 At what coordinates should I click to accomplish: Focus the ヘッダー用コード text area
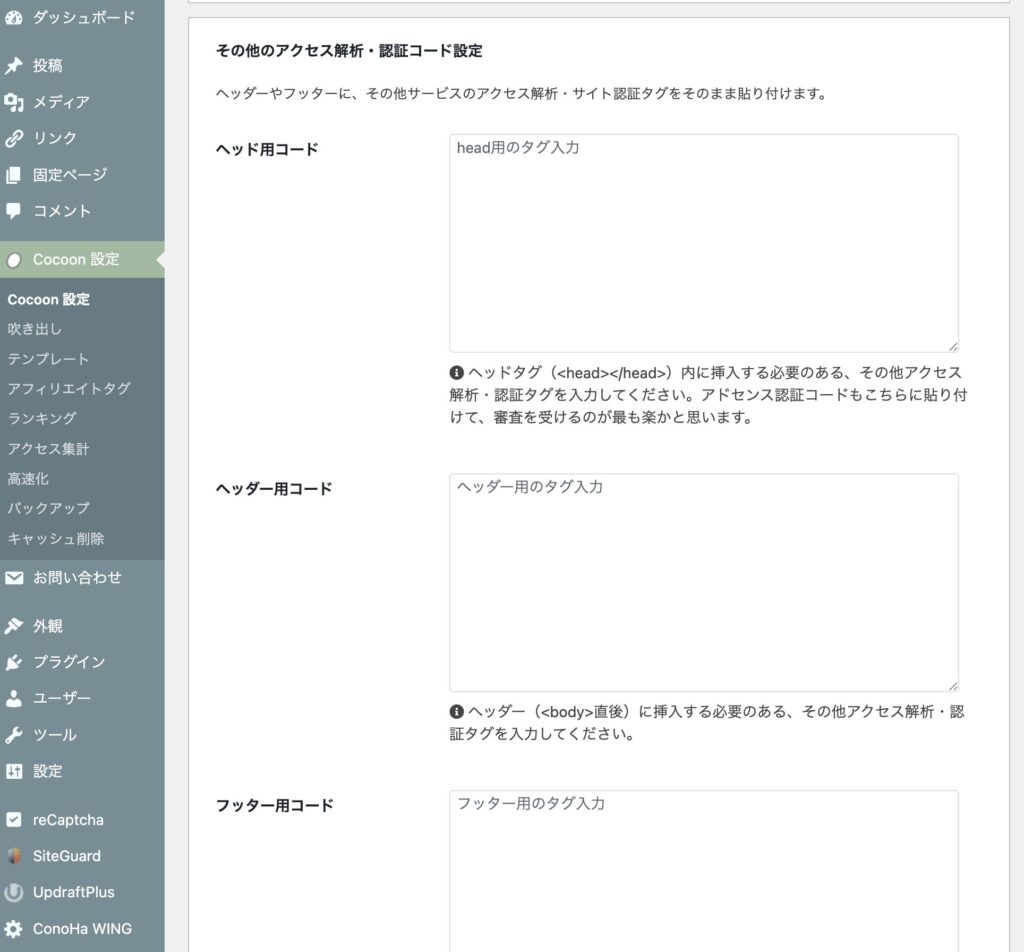point(703,582)
